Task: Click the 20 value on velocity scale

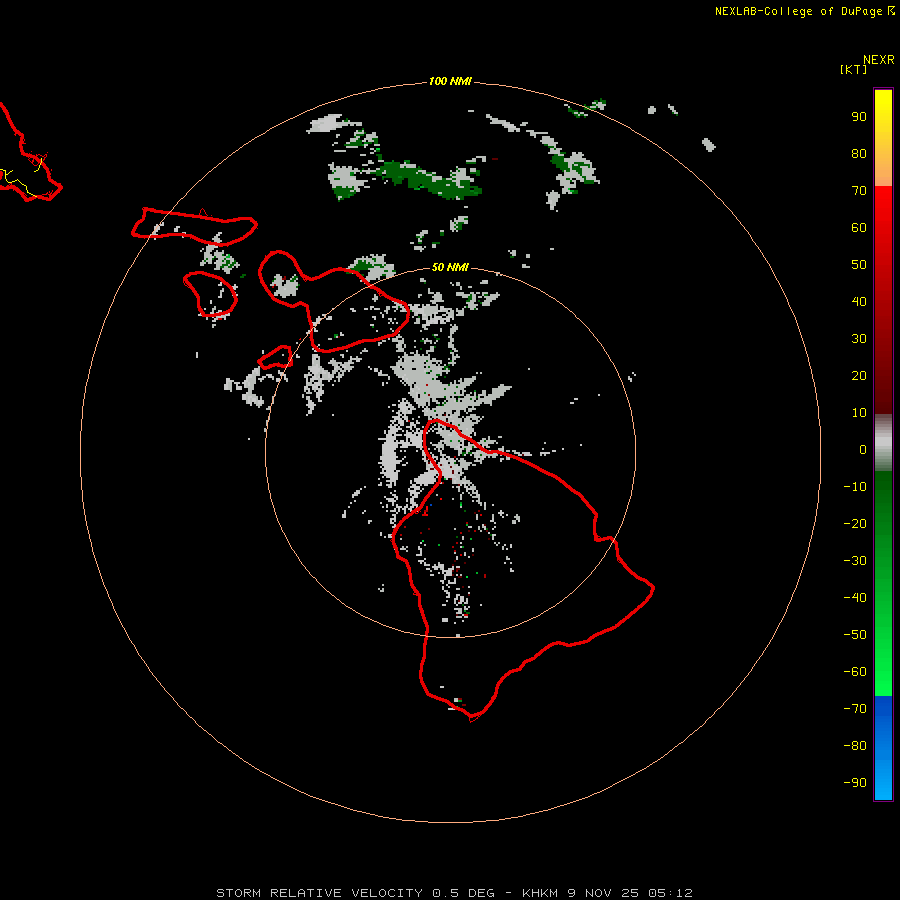Action: click(859, 376)
